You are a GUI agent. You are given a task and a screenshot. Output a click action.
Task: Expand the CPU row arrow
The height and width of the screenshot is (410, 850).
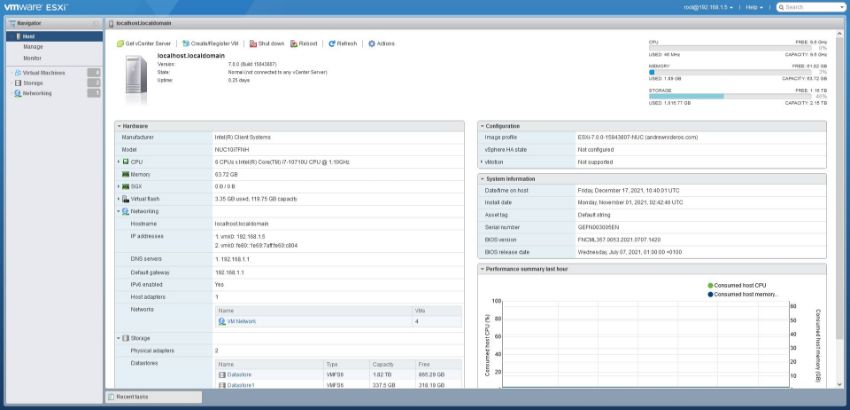point(118,162)
